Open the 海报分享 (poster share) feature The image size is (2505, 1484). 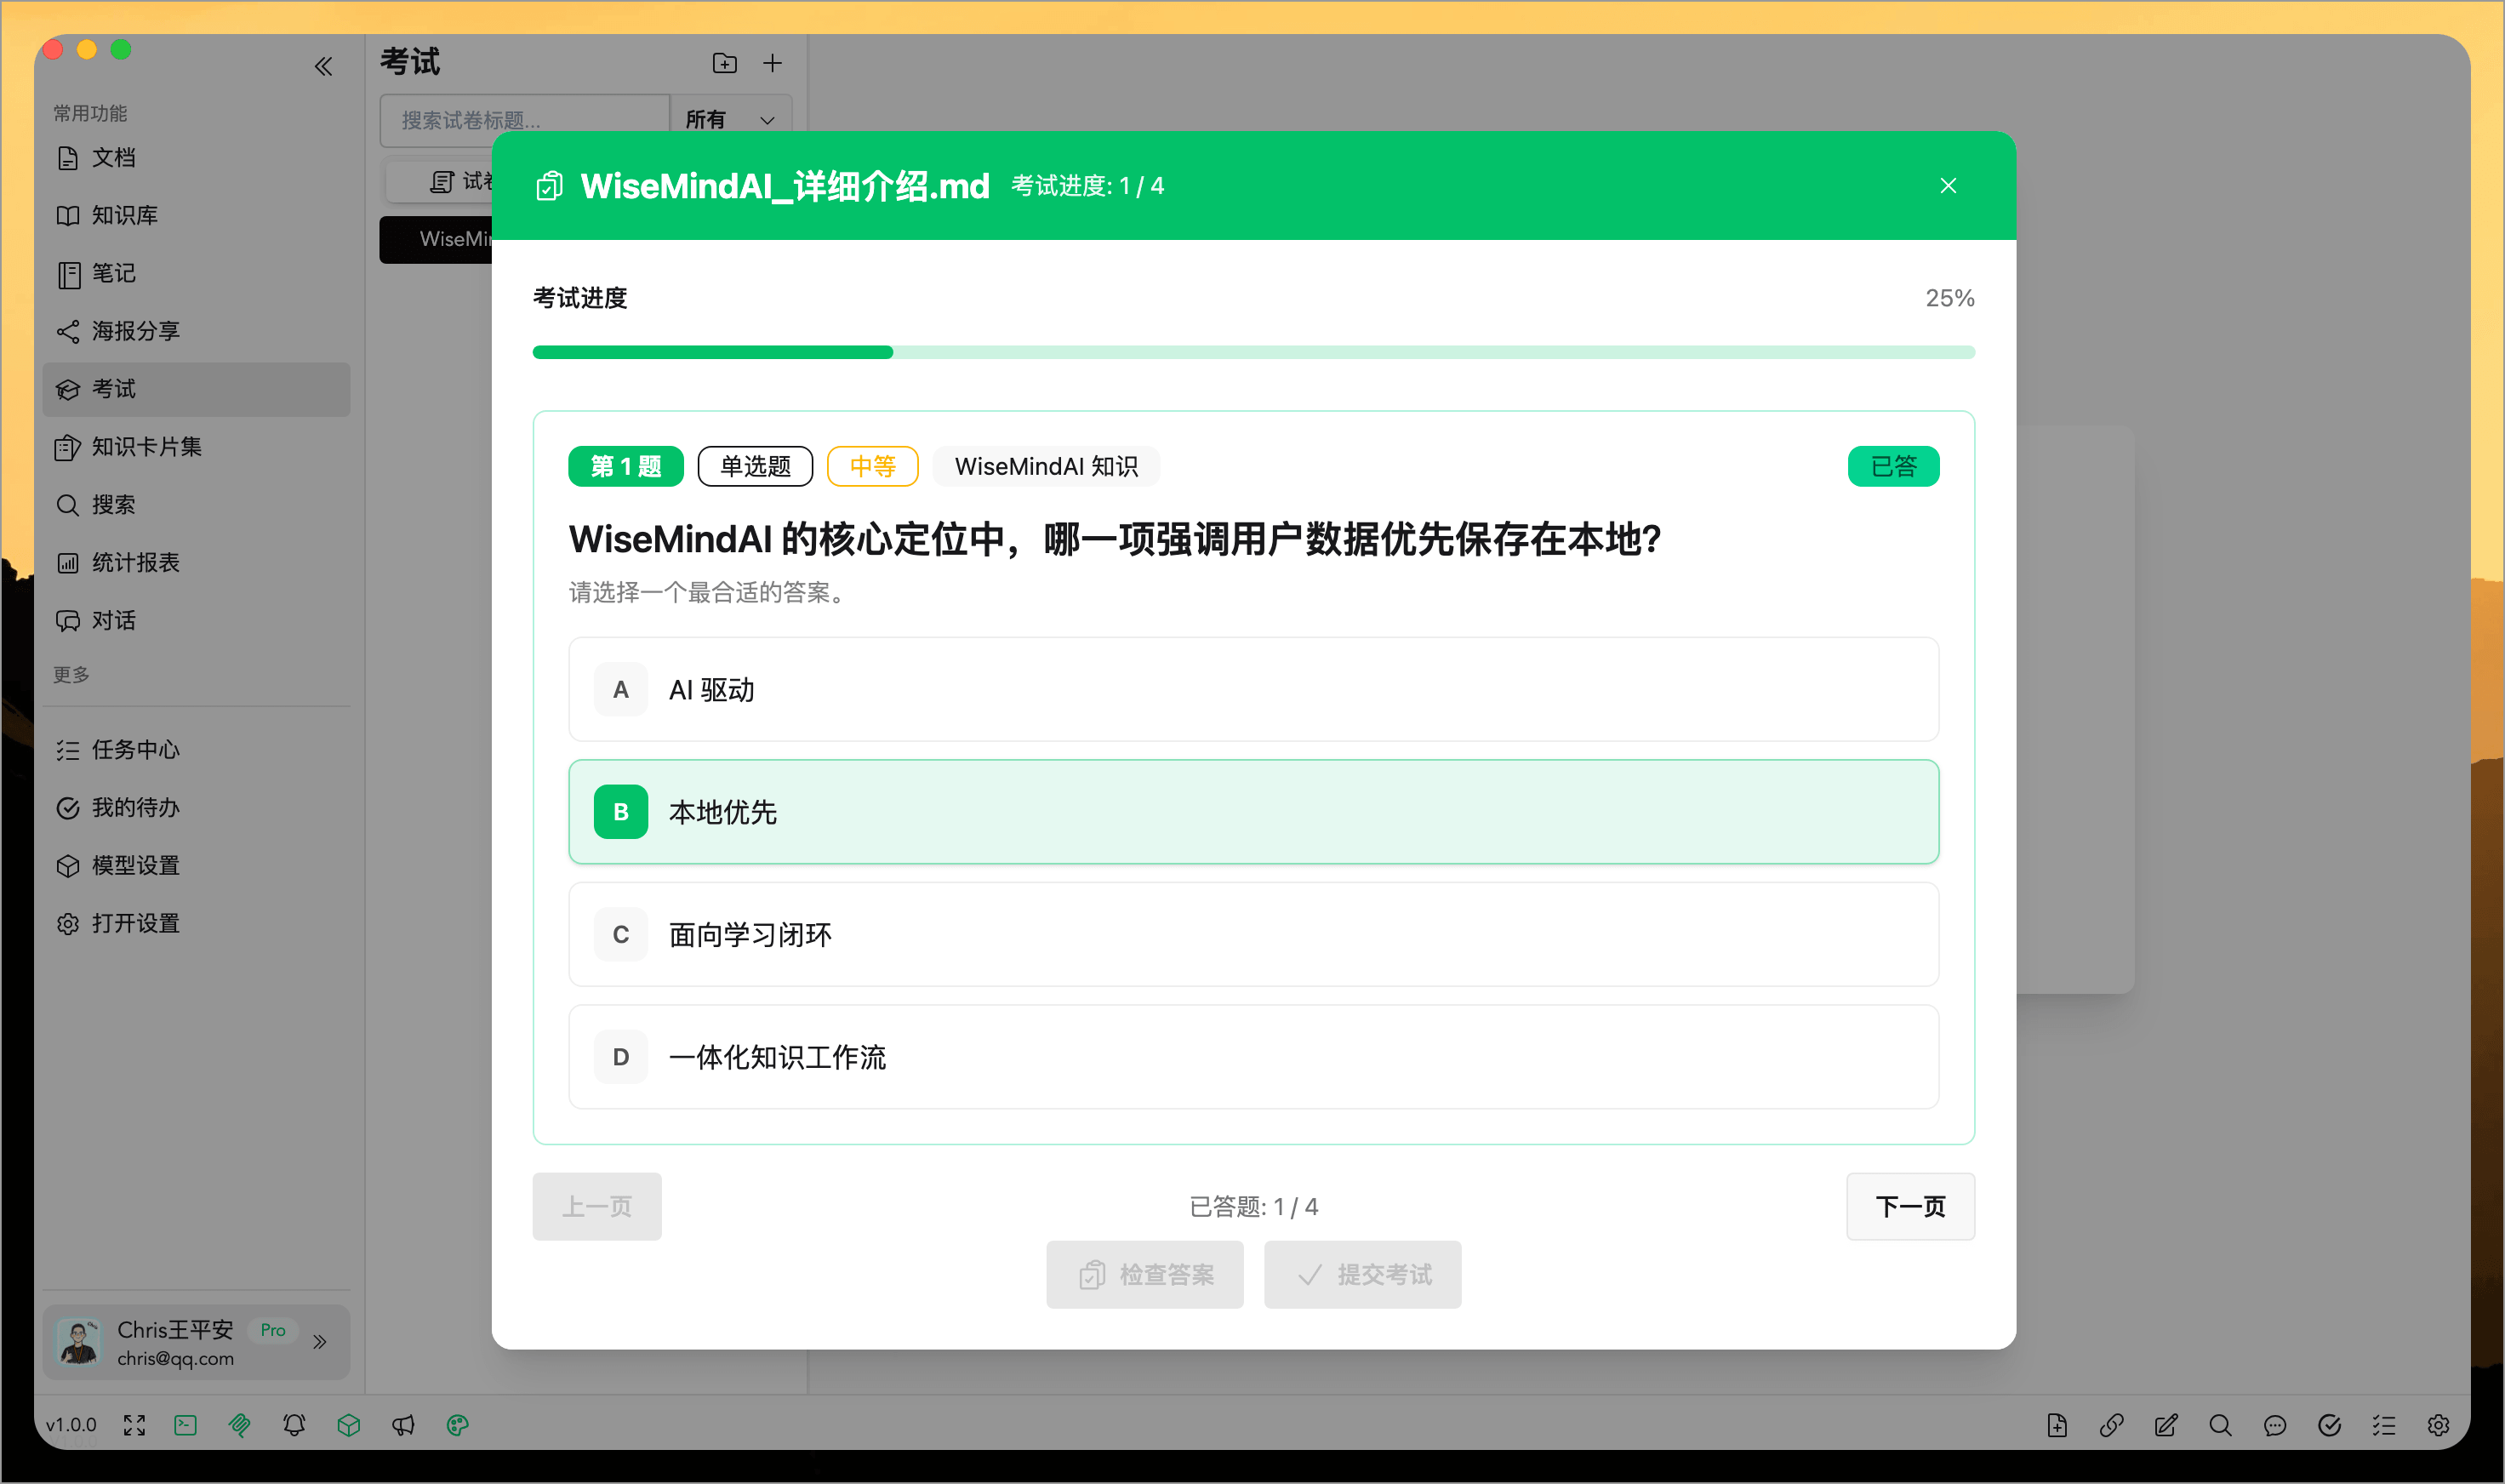134,331
